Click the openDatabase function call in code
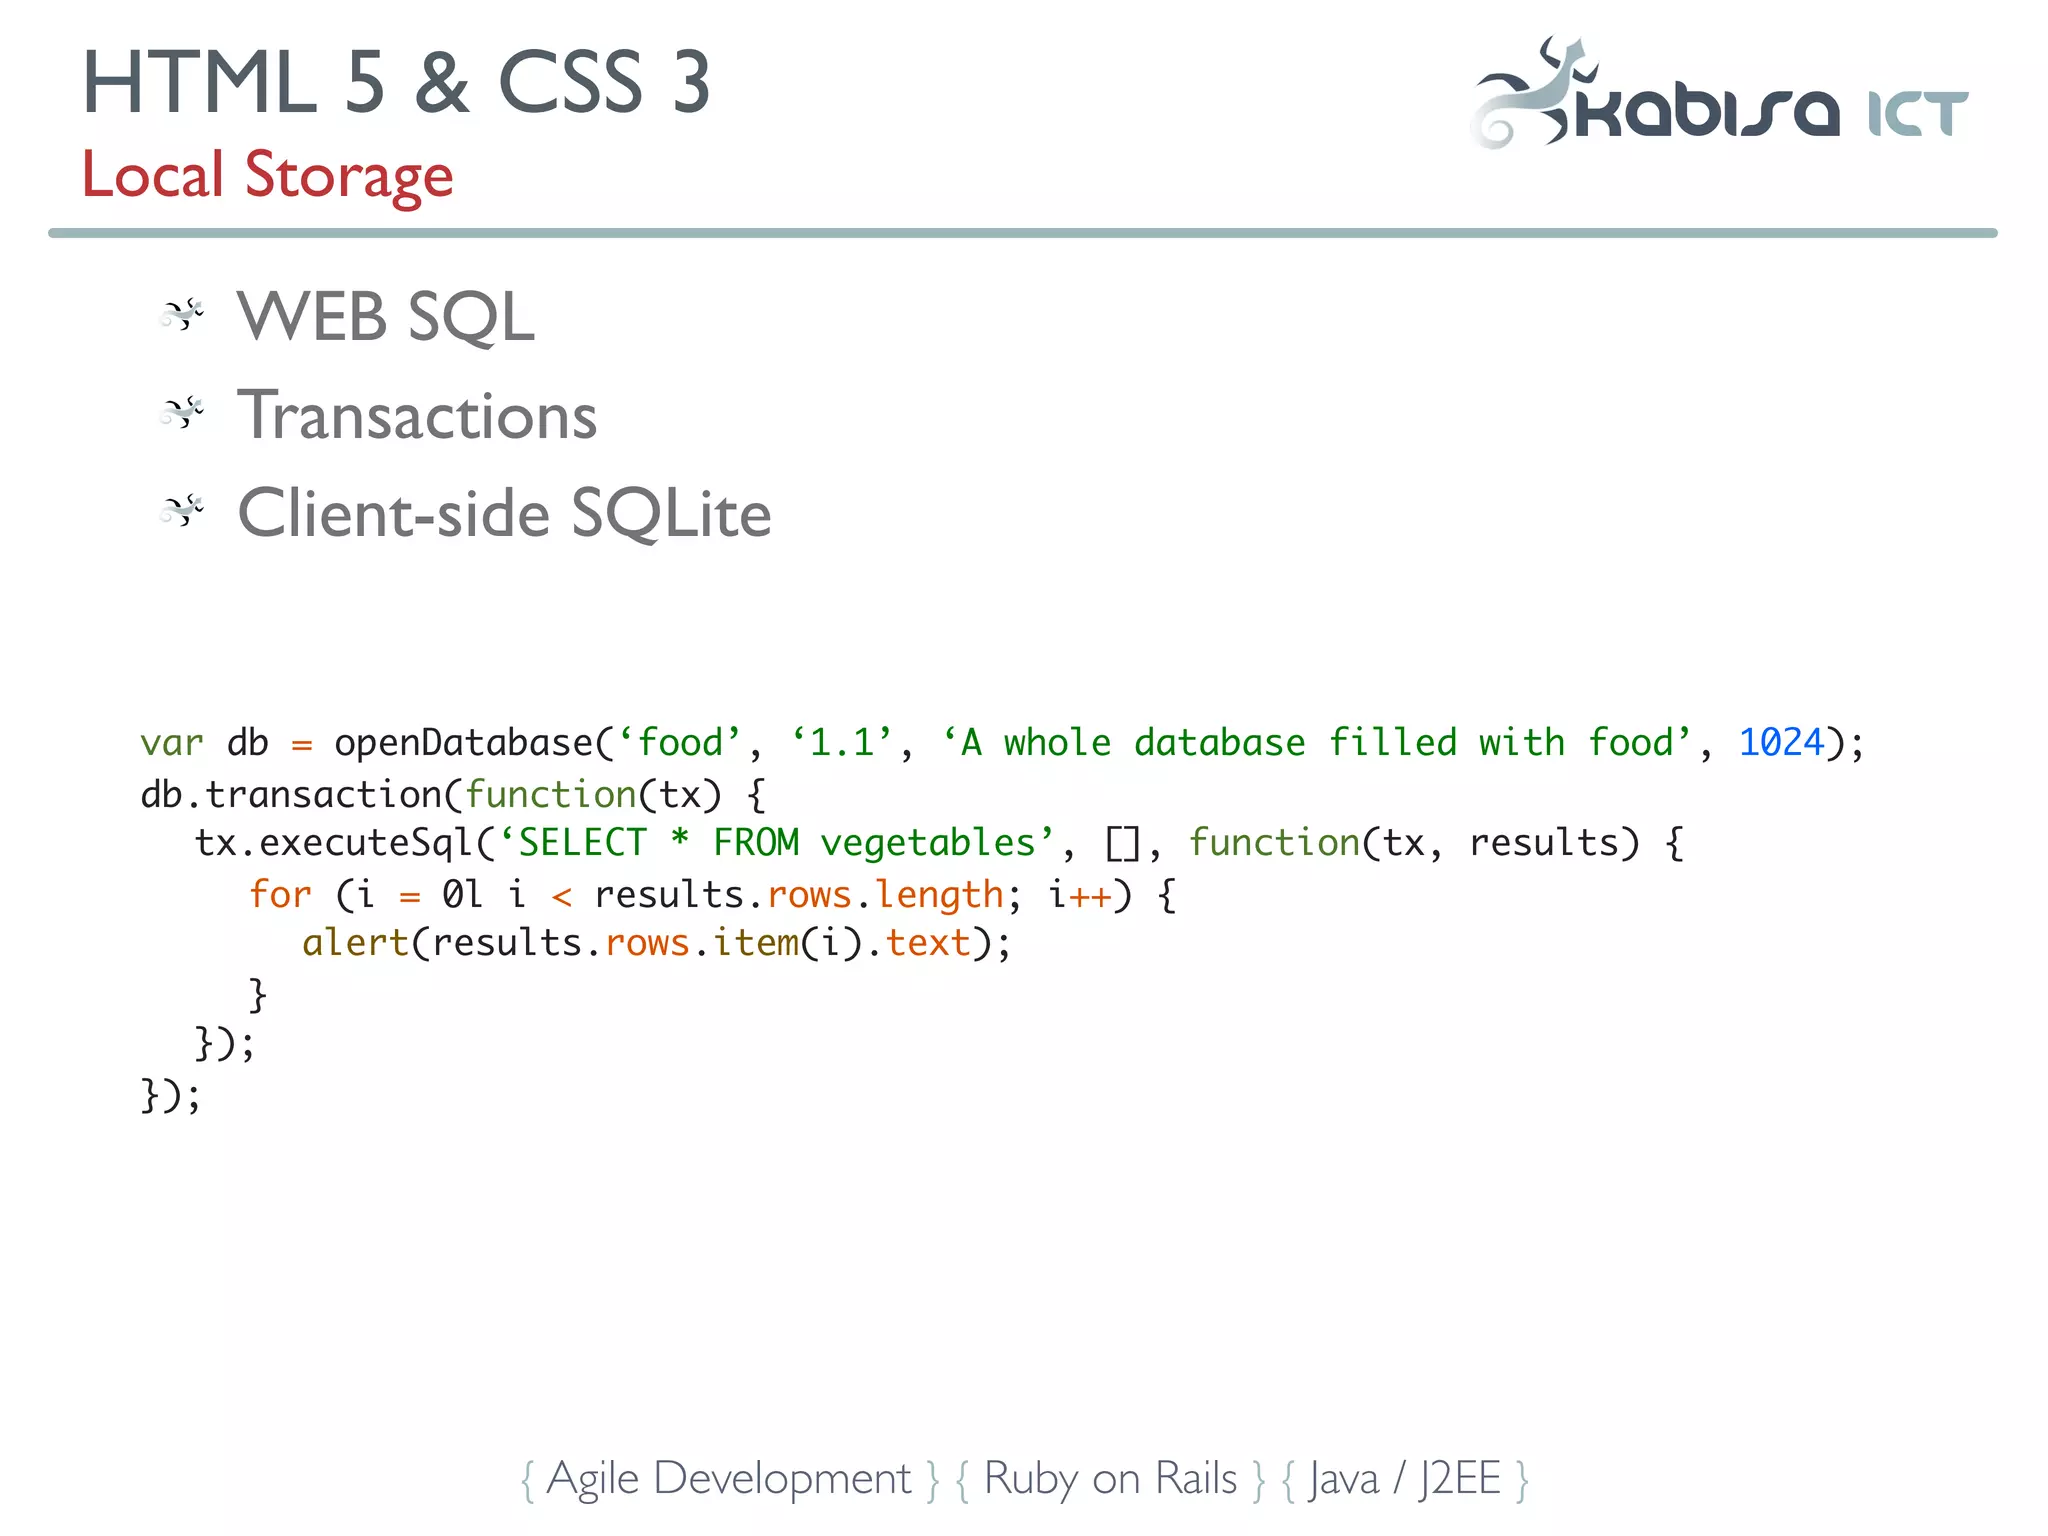Viewport: 2048px width, 1536px height. [x=463, y=743]
